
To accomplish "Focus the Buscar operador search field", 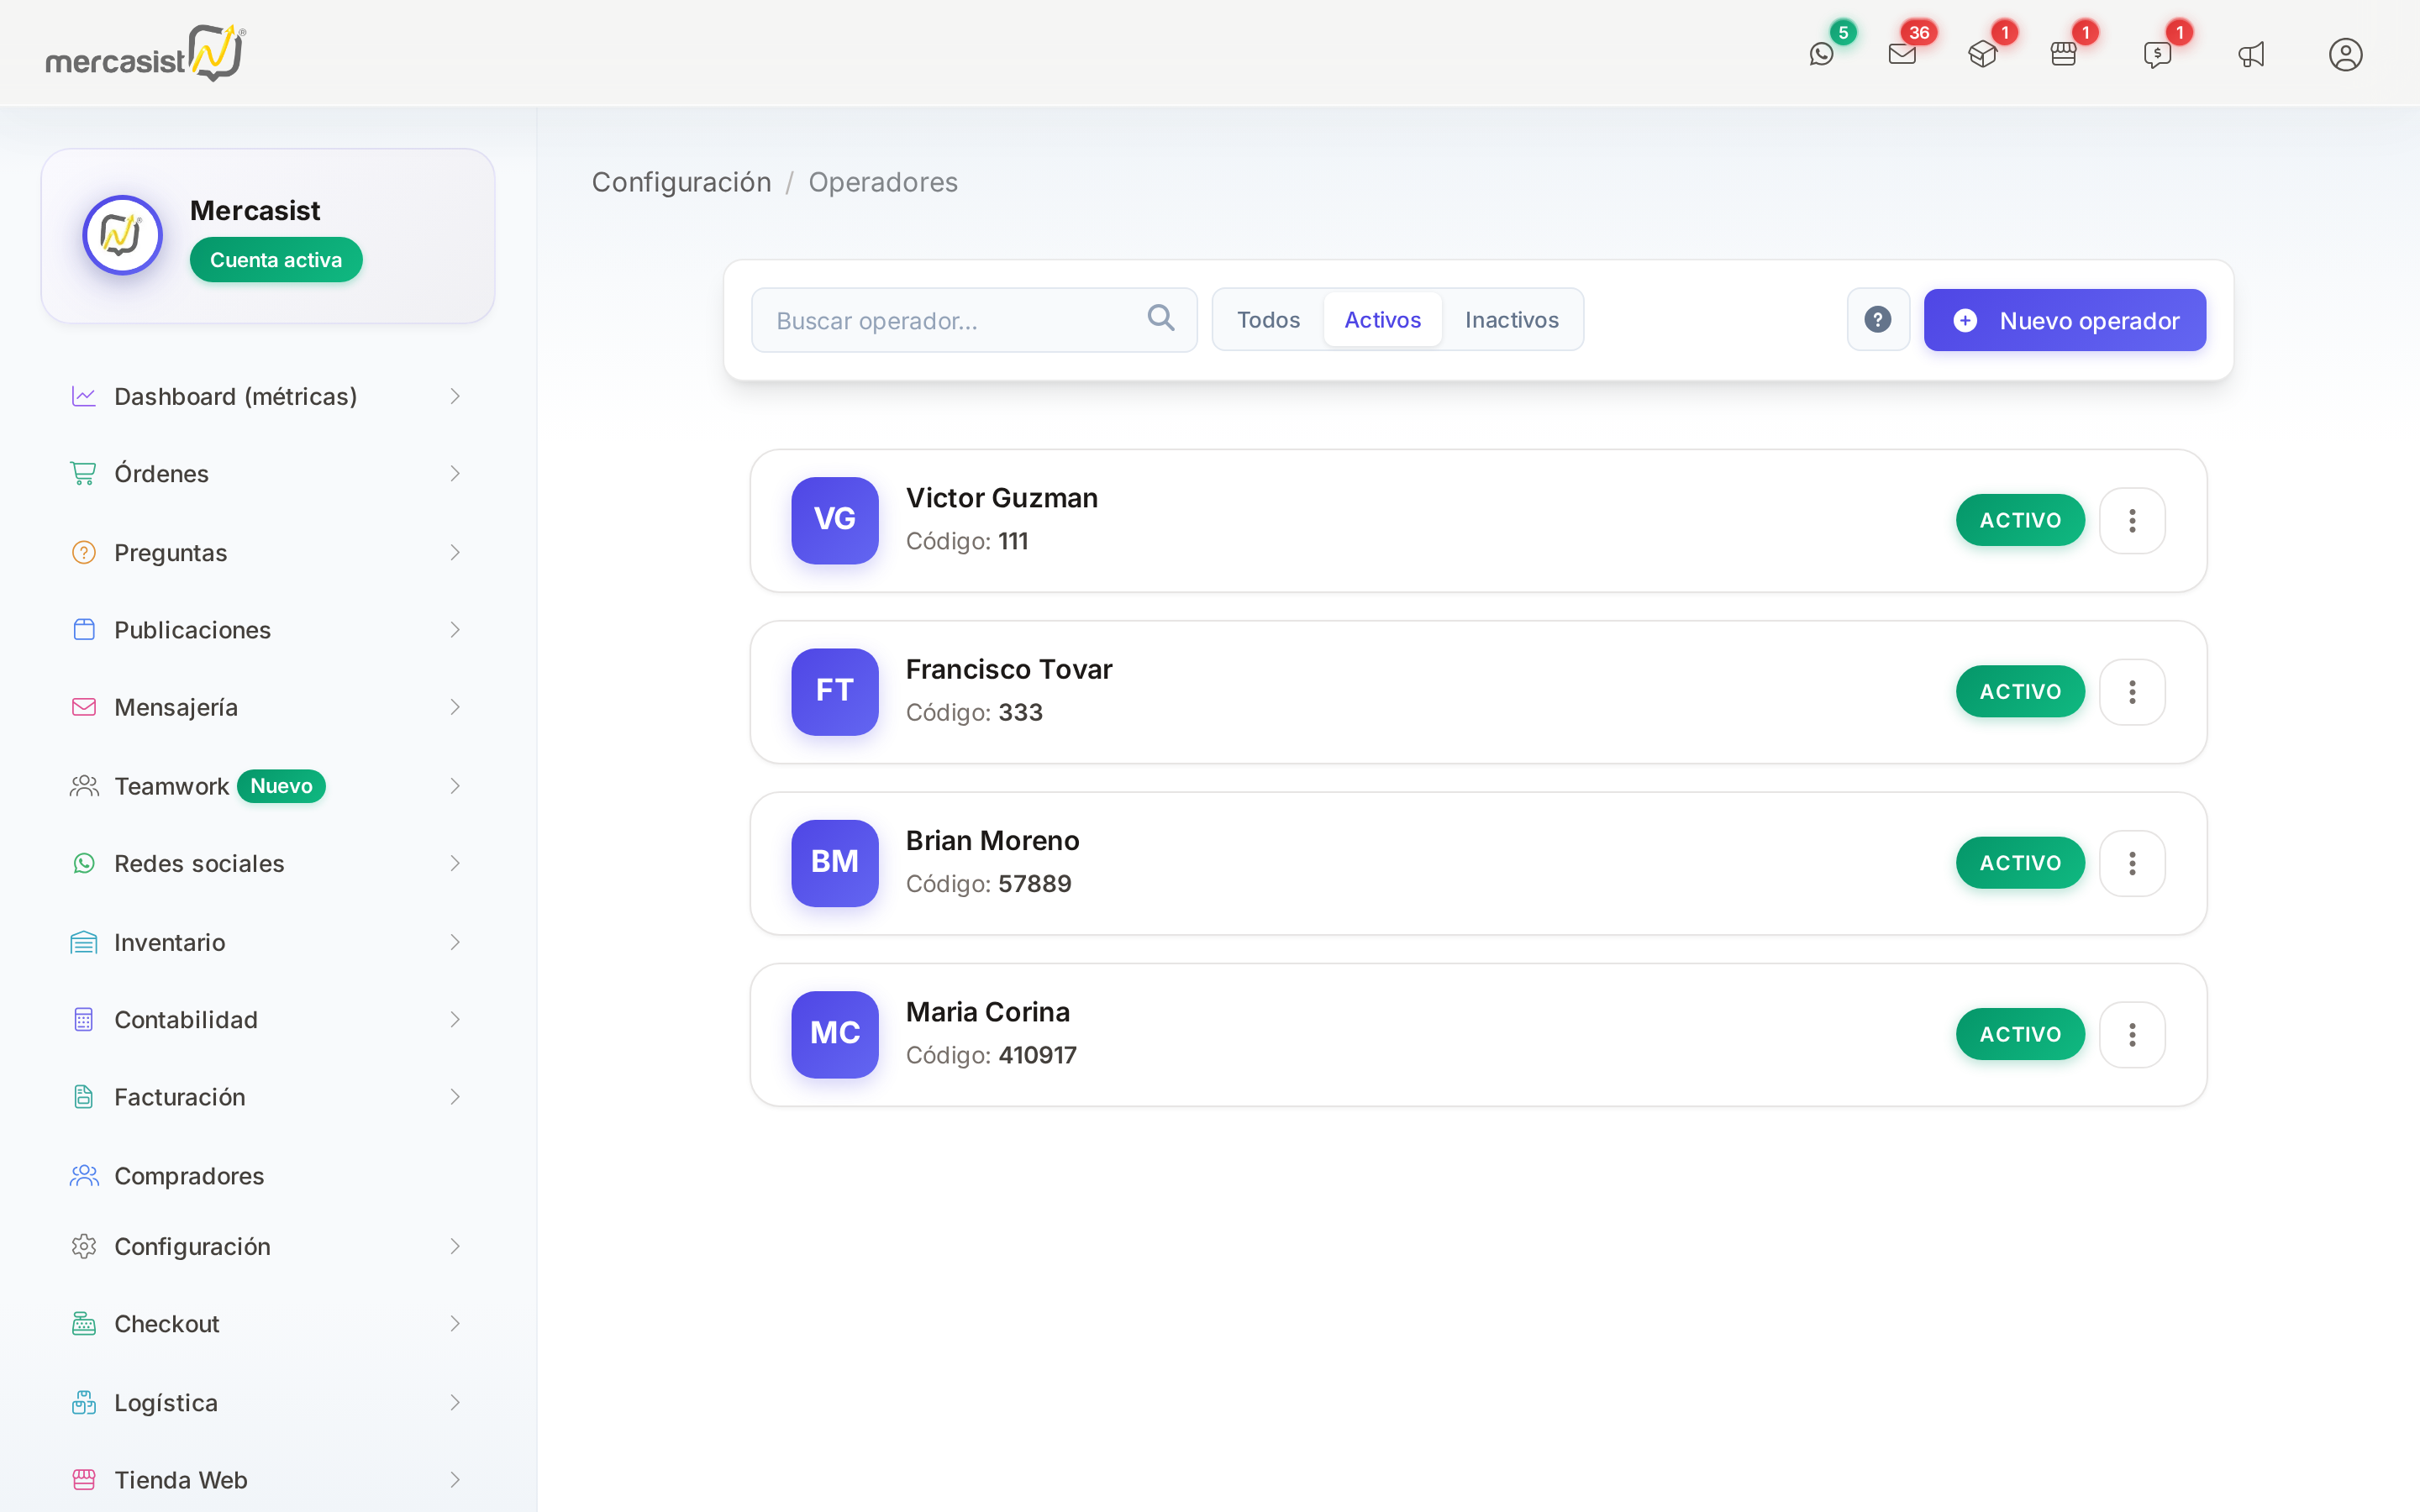I will click(974, 320).
